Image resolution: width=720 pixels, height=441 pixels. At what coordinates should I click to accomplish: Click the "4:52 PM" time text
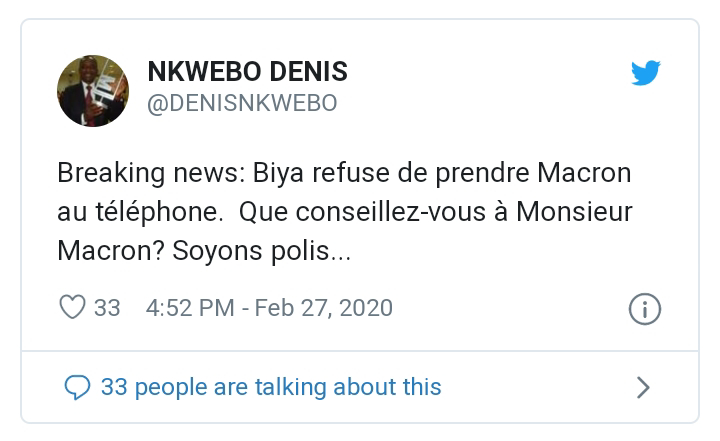pyautogui.click(x=190, y=307)
